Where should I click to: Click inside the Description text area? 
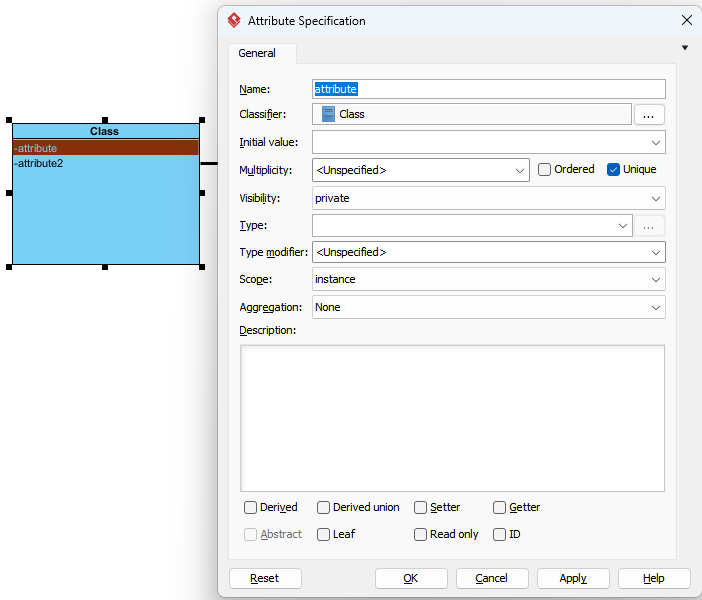coord(452,418)
